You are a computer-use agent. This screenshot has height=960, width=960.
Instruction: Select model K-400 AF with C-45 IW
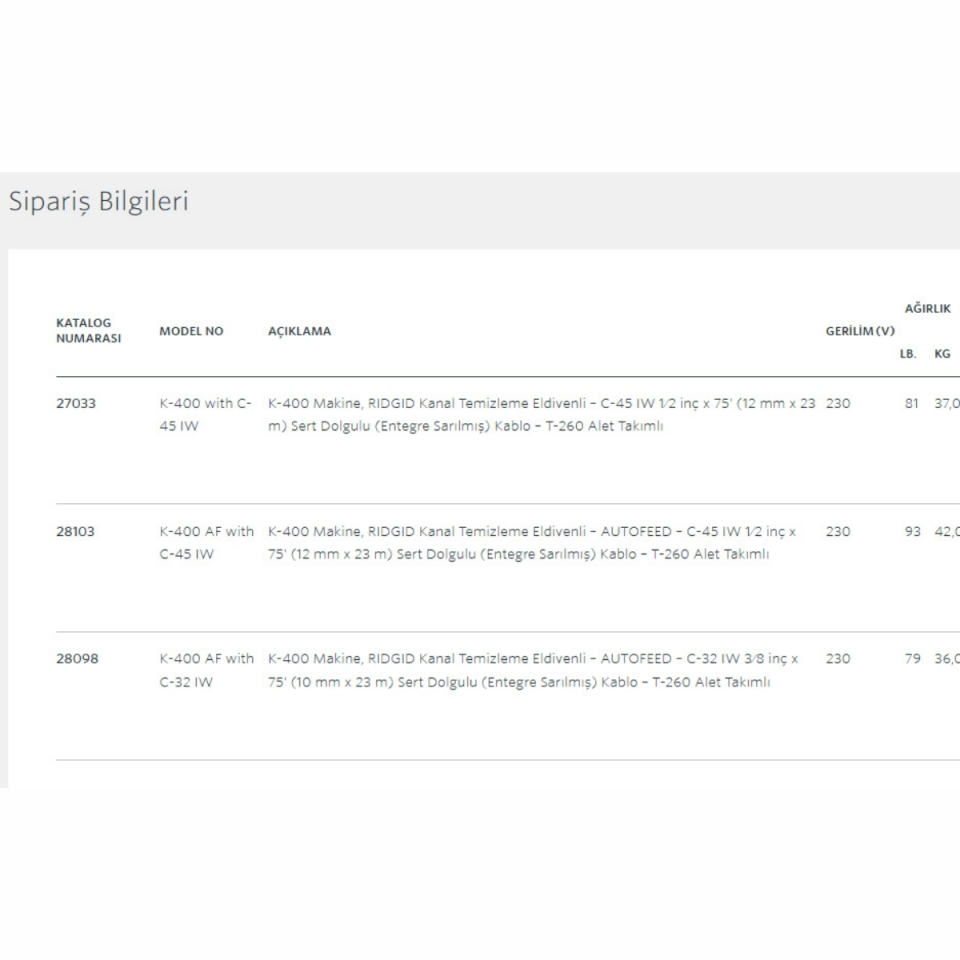[x=206, y=542]
